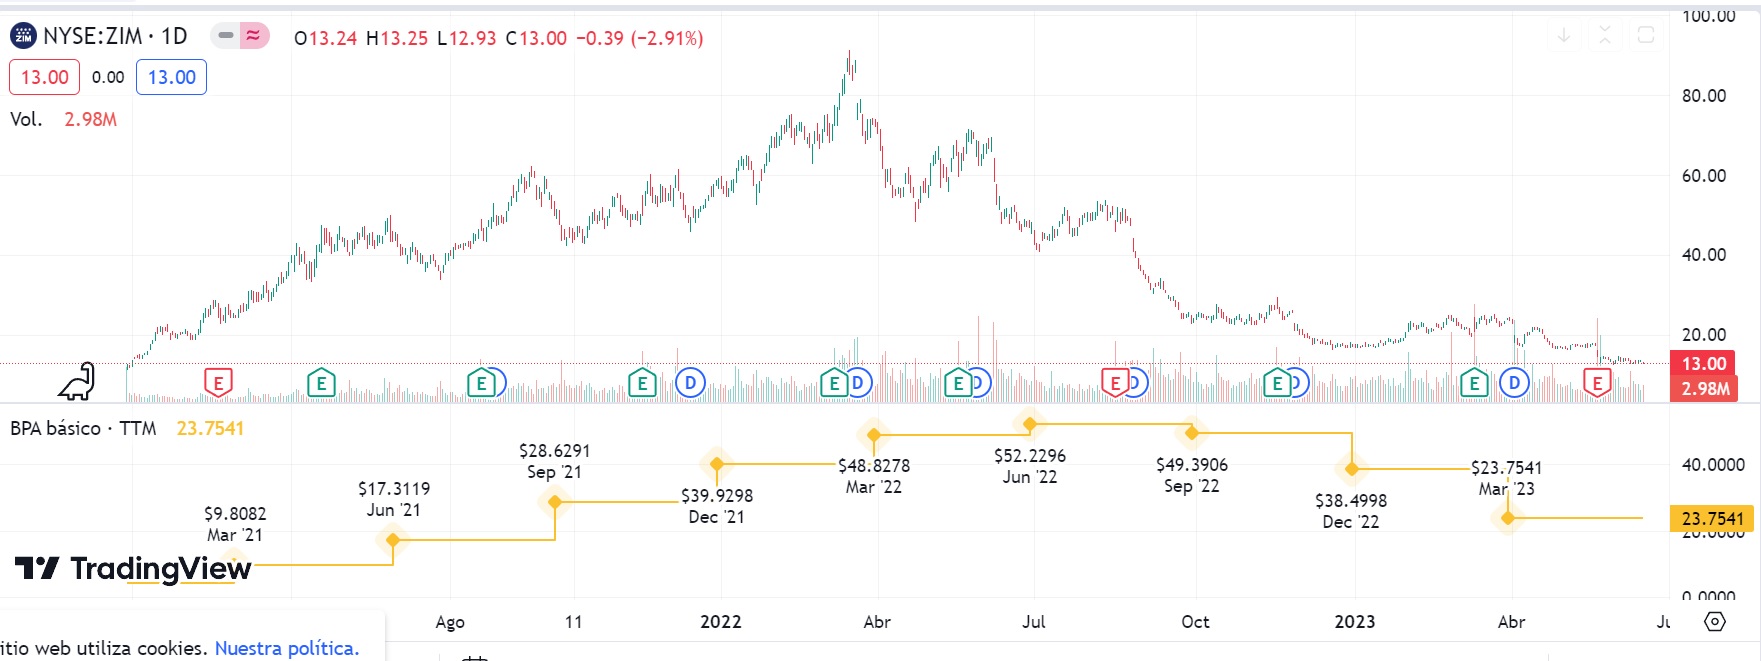Toggle the pink approximate-equal indicator
The image size is (1761, 661).
[254, 36]
